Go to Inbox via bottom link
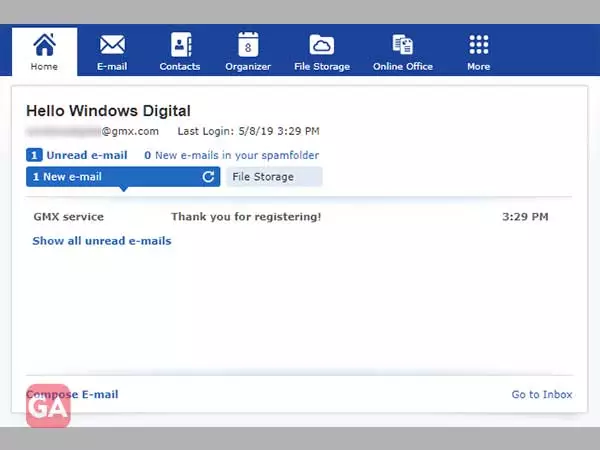The image size is (600, 450). click(542, 395)
